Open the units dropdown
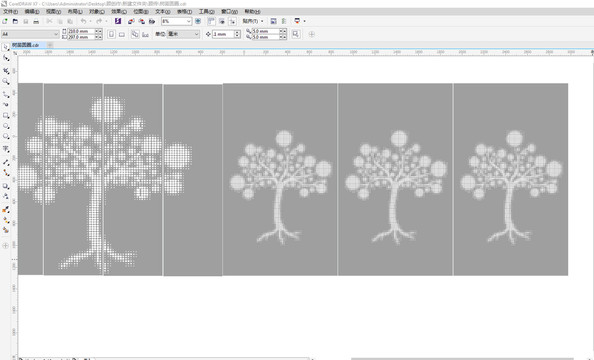594x360 pixels. [x=183, y=34]
